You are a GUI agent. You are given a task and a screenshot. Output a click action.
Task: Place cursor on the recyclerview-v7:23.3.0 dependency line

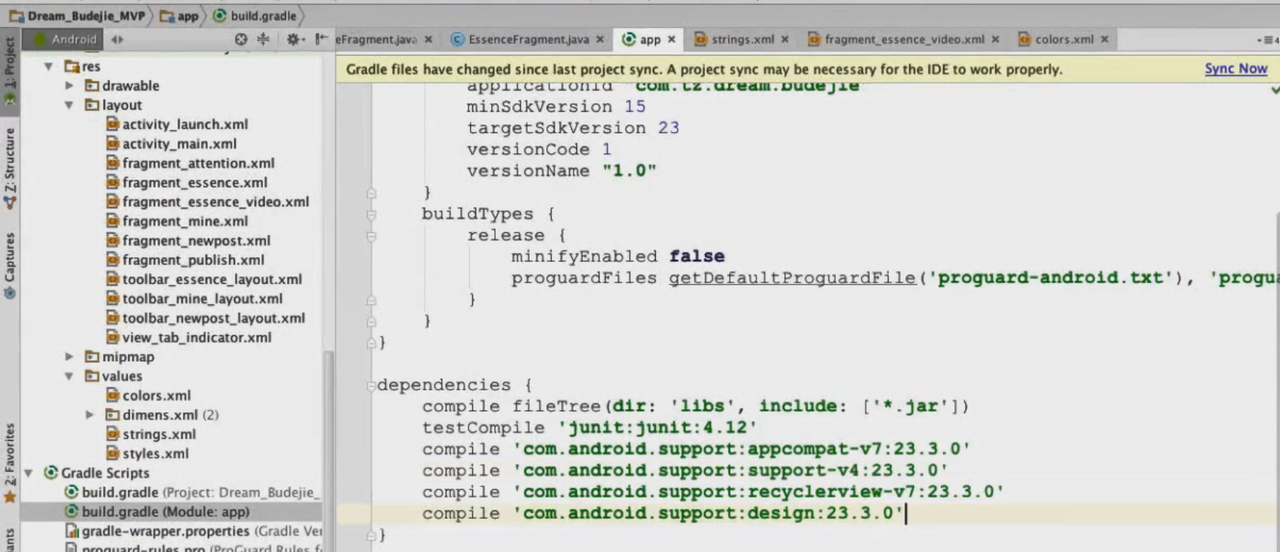pos(712,492)
